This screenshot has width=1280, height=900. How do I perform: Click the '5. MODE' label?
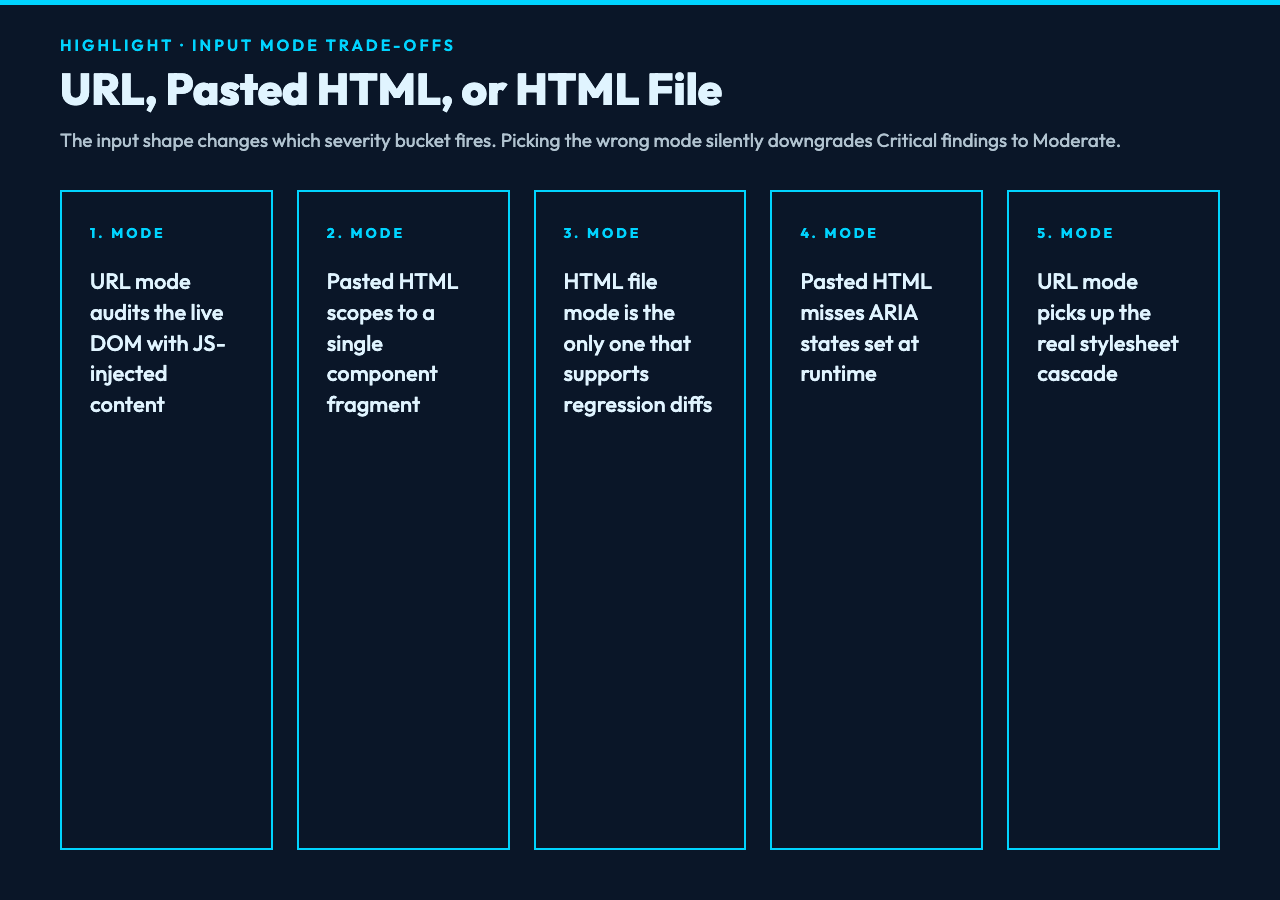click(1075, 233)
